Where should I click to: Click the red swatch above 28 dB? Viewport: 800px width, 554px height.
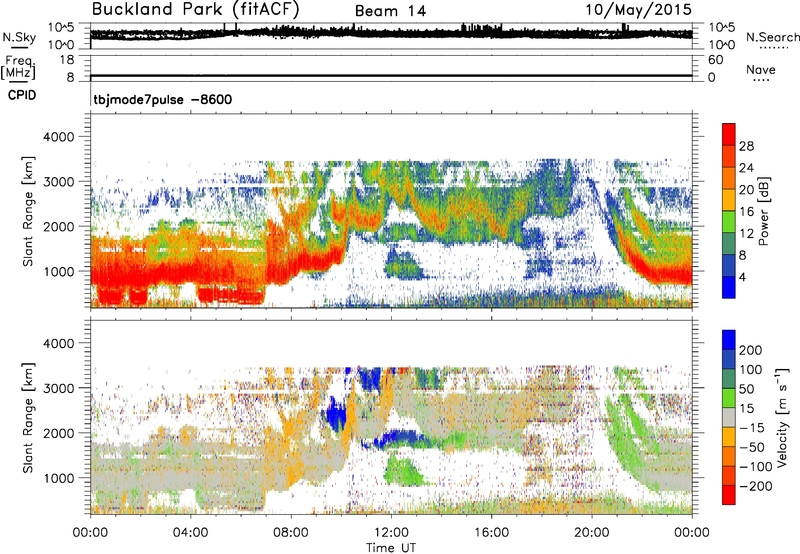[x=729, y=134]
